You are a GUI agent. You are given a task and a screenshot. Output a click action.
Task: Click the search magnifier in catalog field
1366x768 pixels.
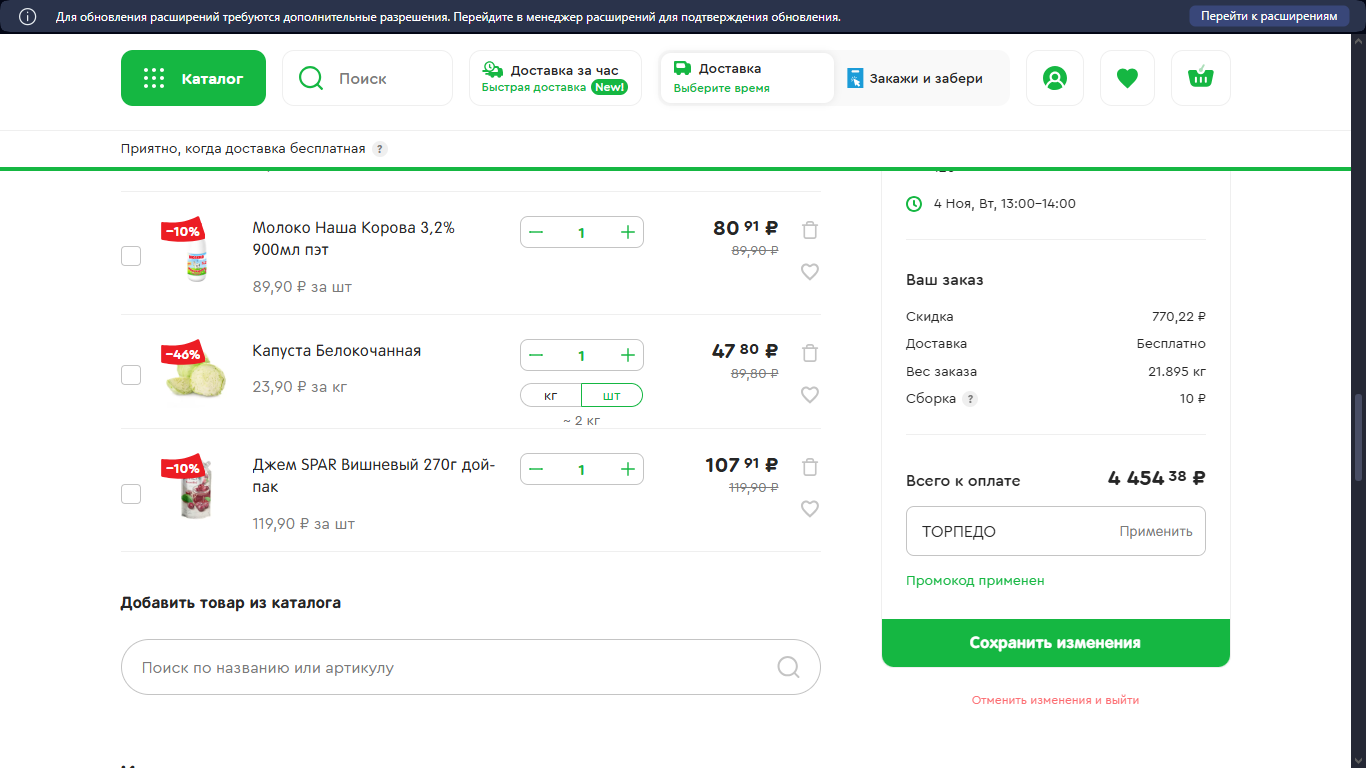click(788, 667)
